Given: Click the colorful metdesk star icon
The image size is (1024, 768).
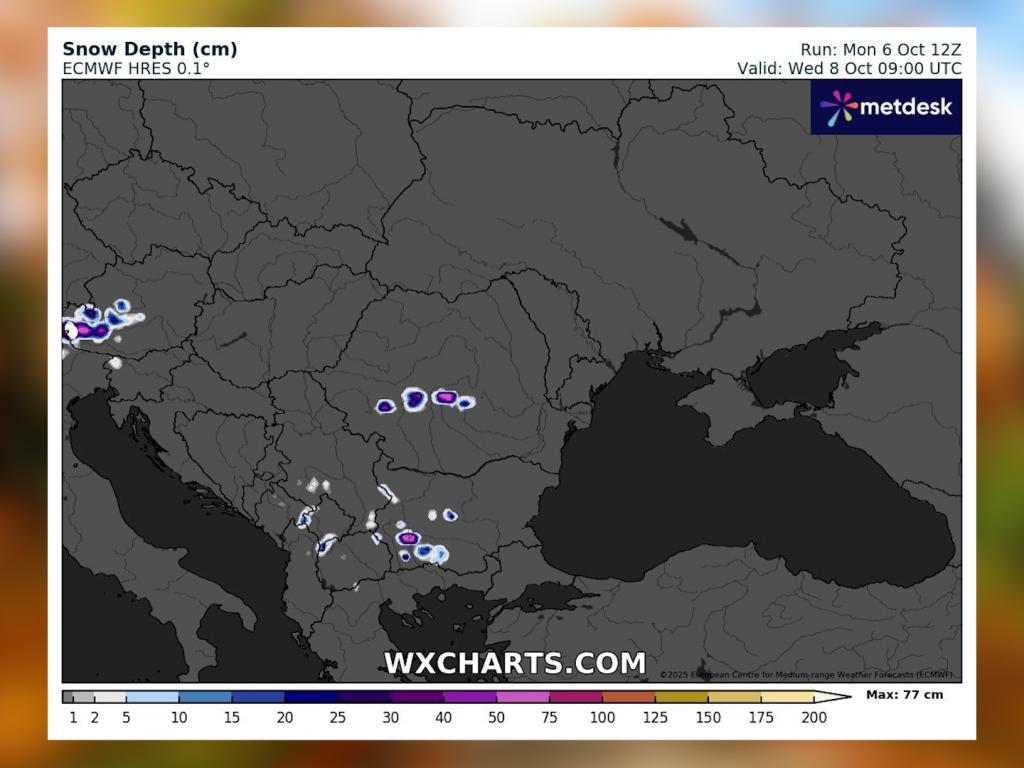Looking at the screenshot, I should click(838, 107).
